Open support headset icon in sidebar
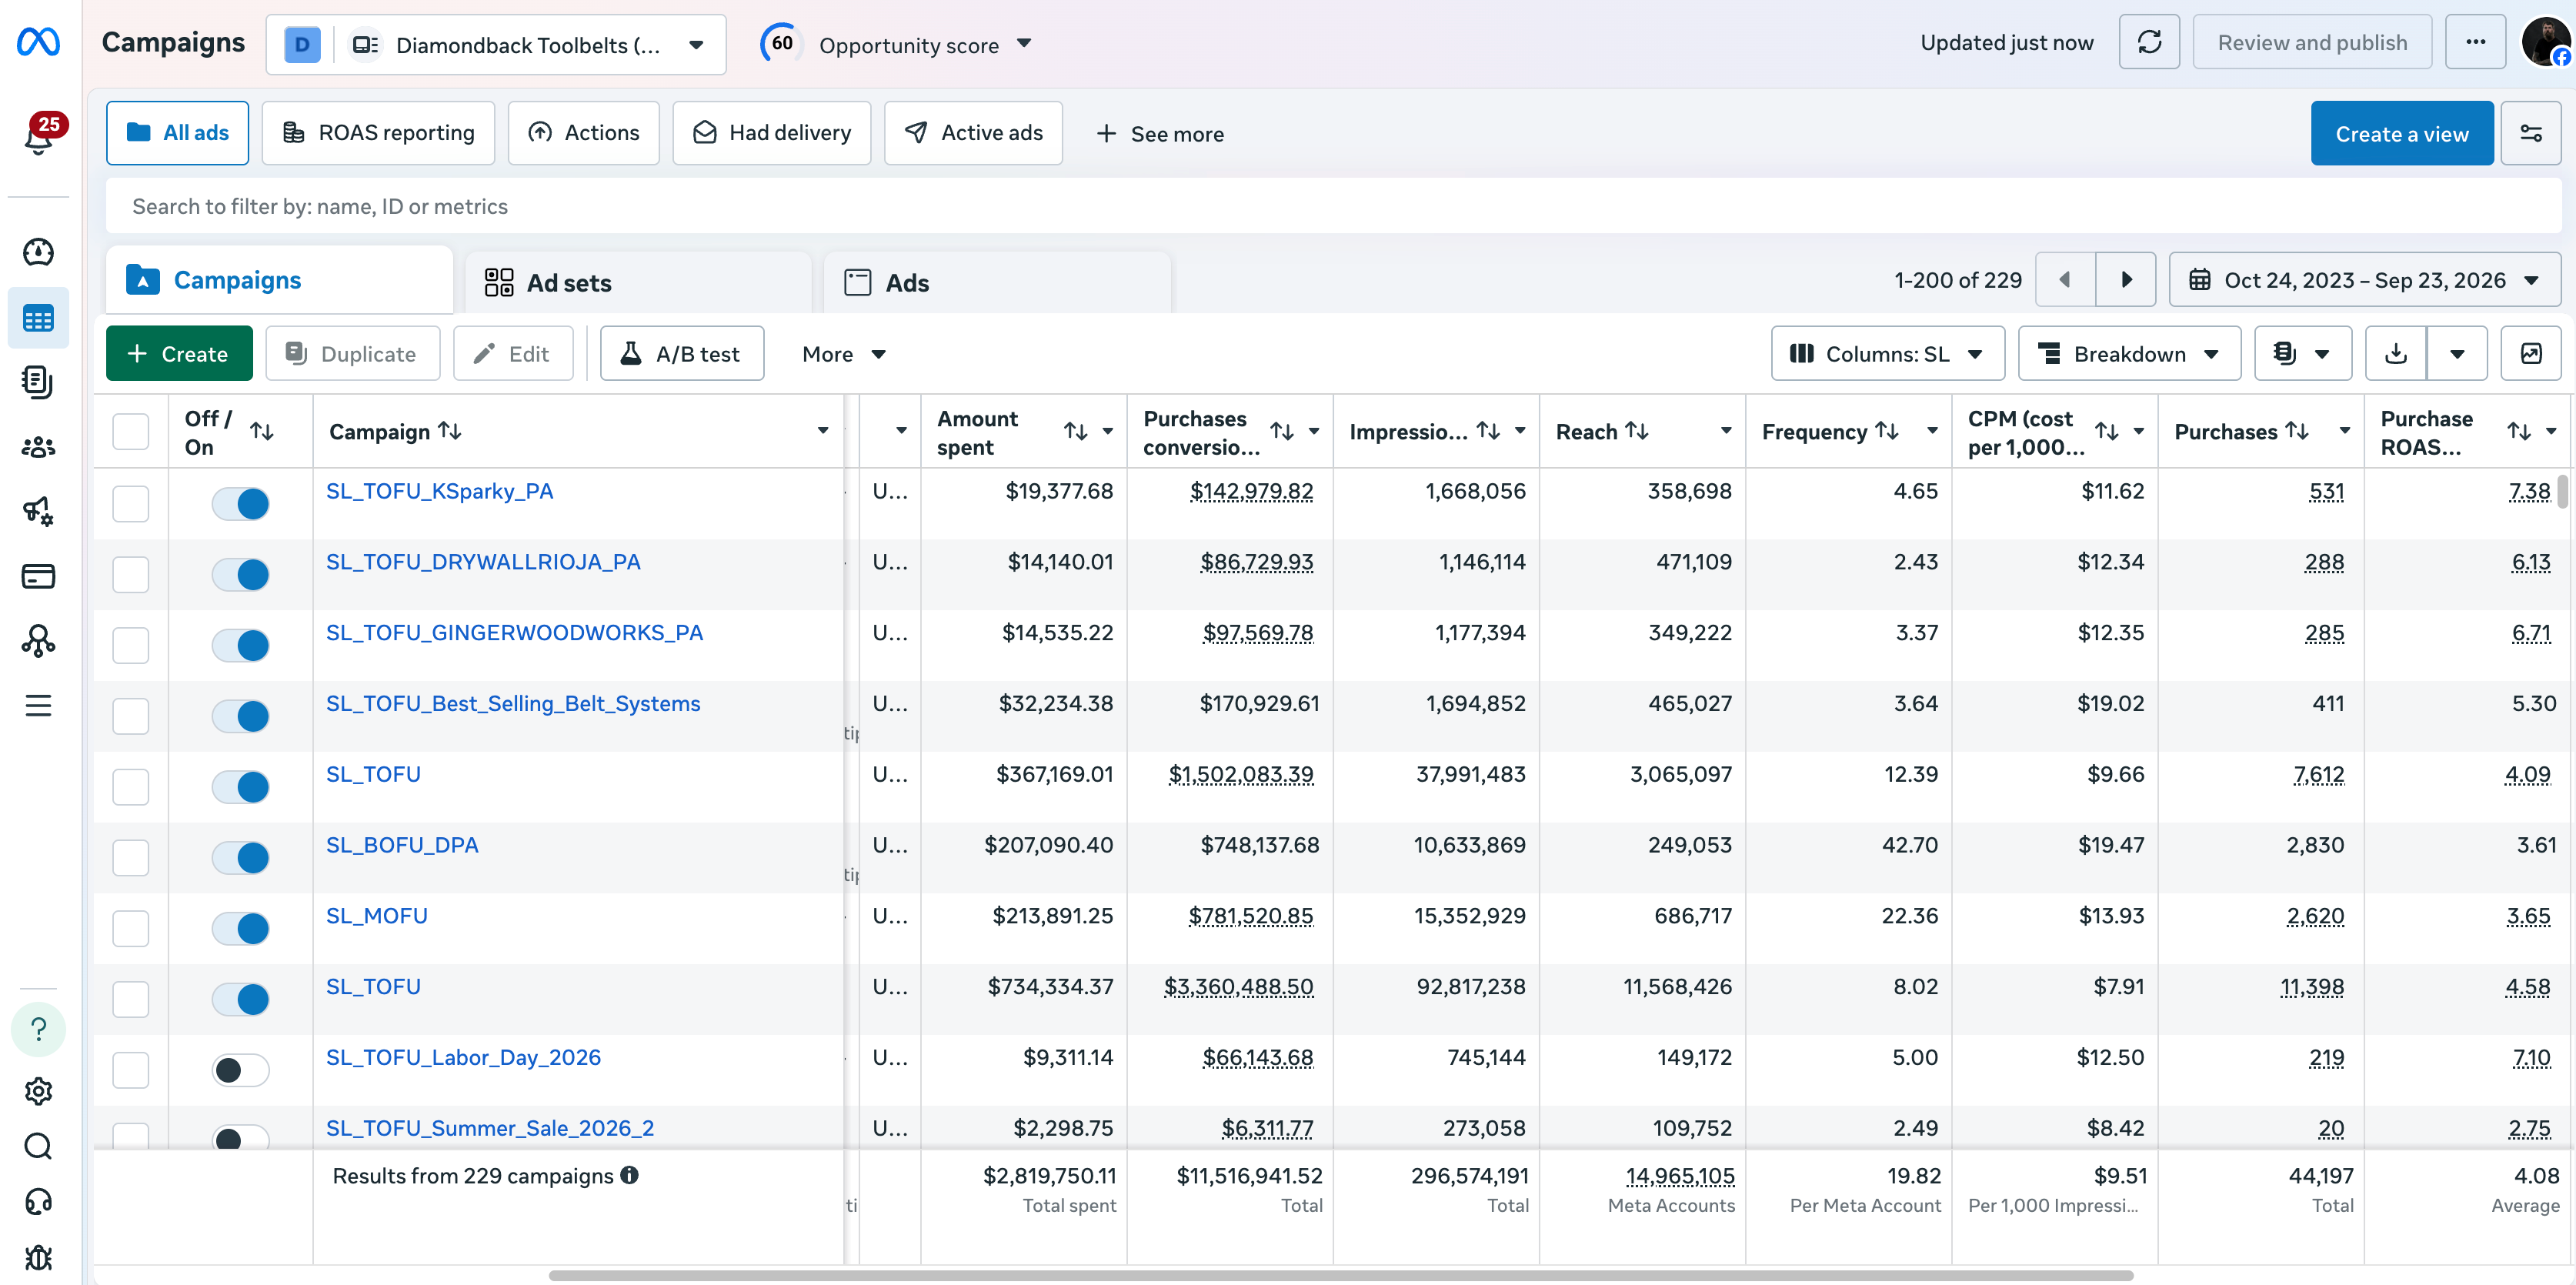Screen dimensions: 2576x1285 point(38,1202)
